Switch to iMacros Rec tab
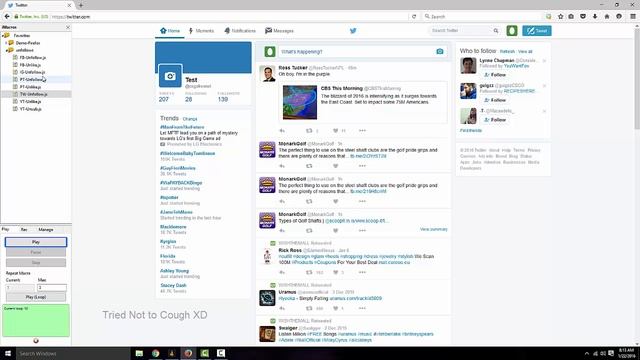The image size is (640, 360). (x=24, y=229)
